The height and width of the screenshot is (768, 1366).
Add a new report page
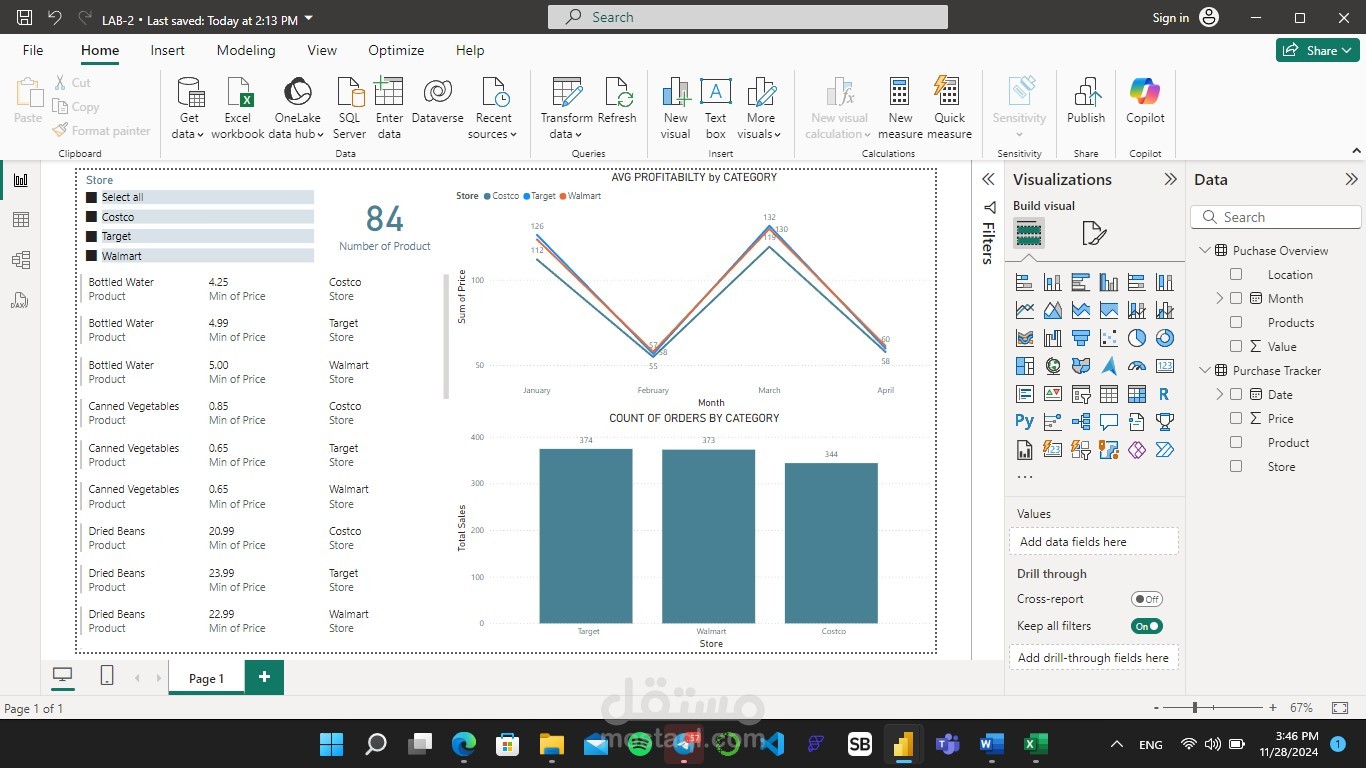coord(264,677)
